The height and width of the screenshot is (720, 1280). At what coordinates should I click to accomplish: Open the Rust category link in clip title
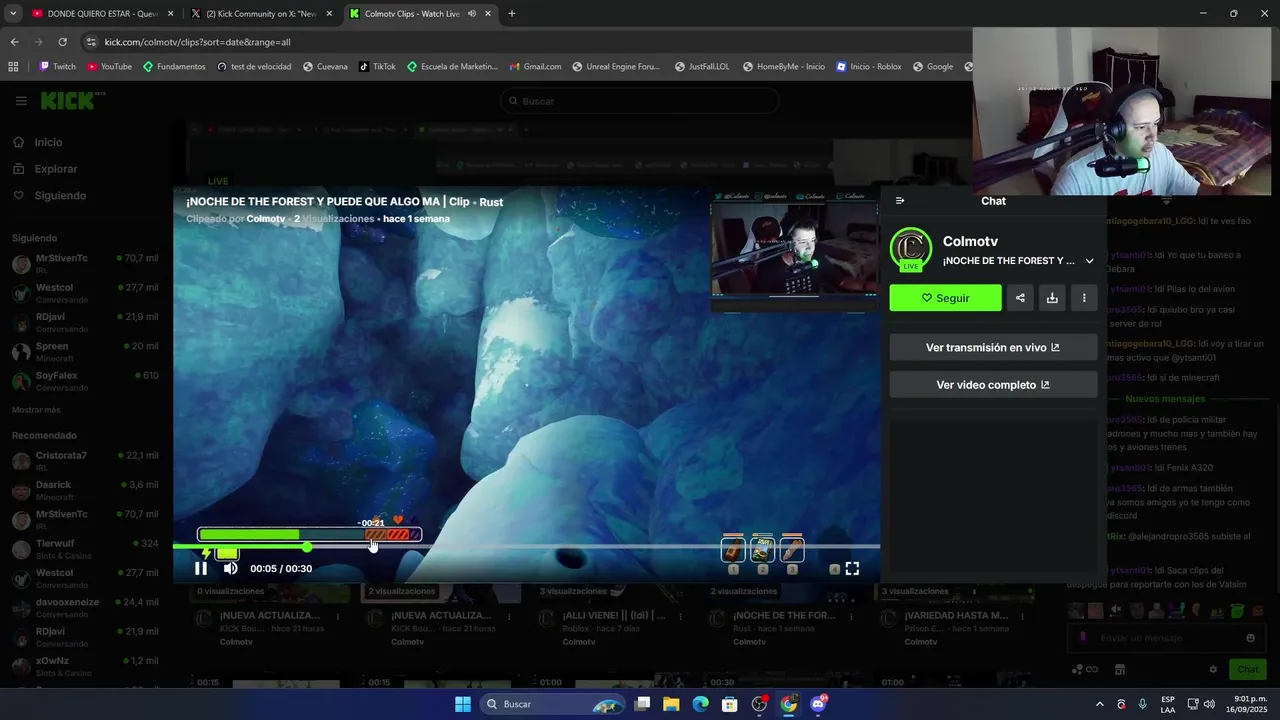[x=491, y=202]
